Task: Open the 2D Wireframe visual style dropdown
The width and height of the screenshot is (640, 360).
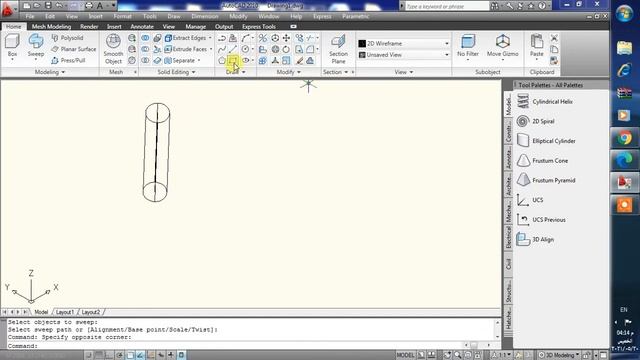Action: click(x=403, y=43)
